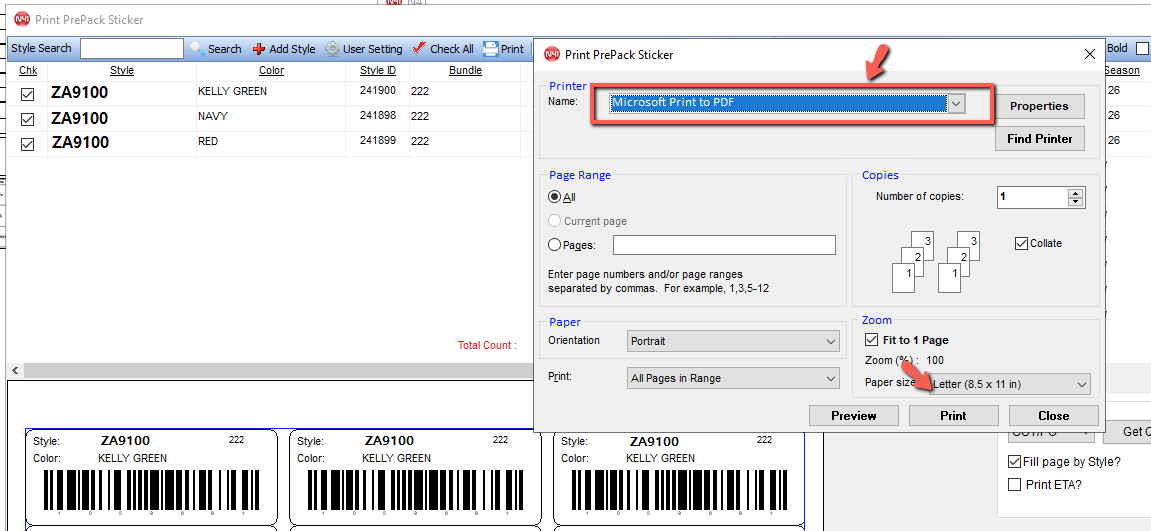Image resolution: width=1151 pixels, height=531 pixels.
Task: Click the Close button in print dialog
Action: pyautogui.click(x=1053, y=416)
